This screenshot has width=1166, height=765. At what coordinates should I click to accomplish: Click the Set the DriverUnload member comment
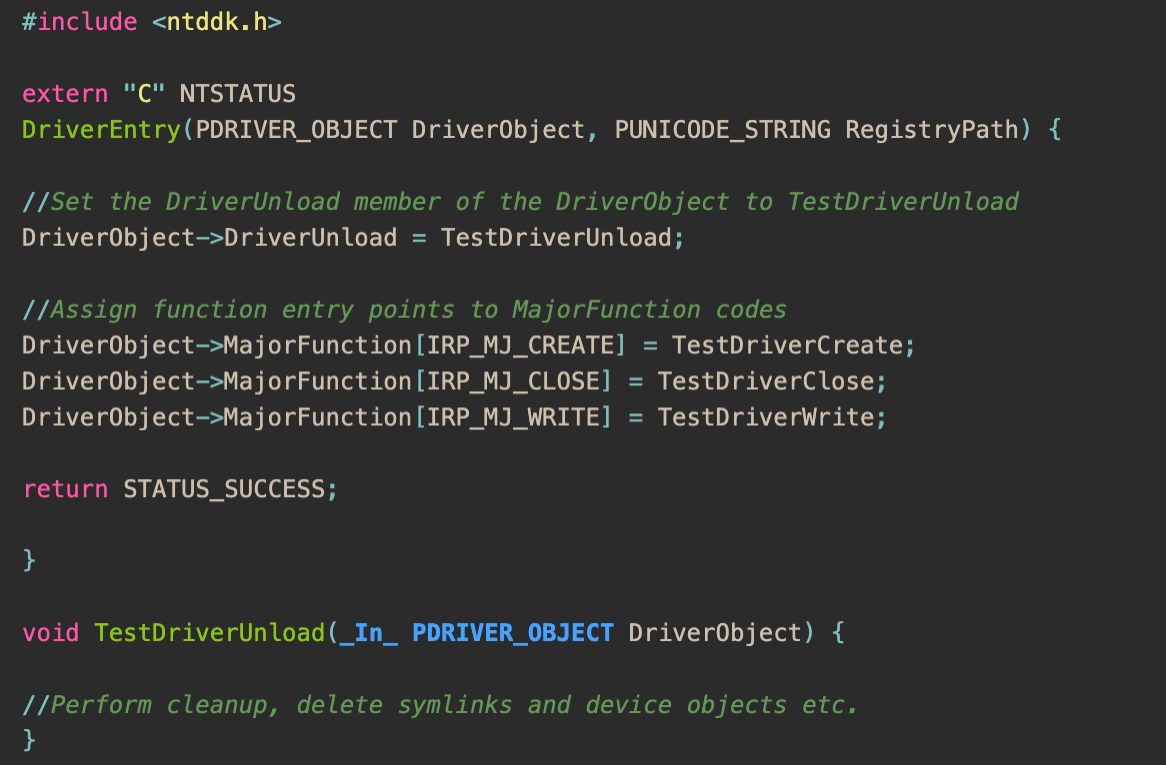click(x=521, y=201)
